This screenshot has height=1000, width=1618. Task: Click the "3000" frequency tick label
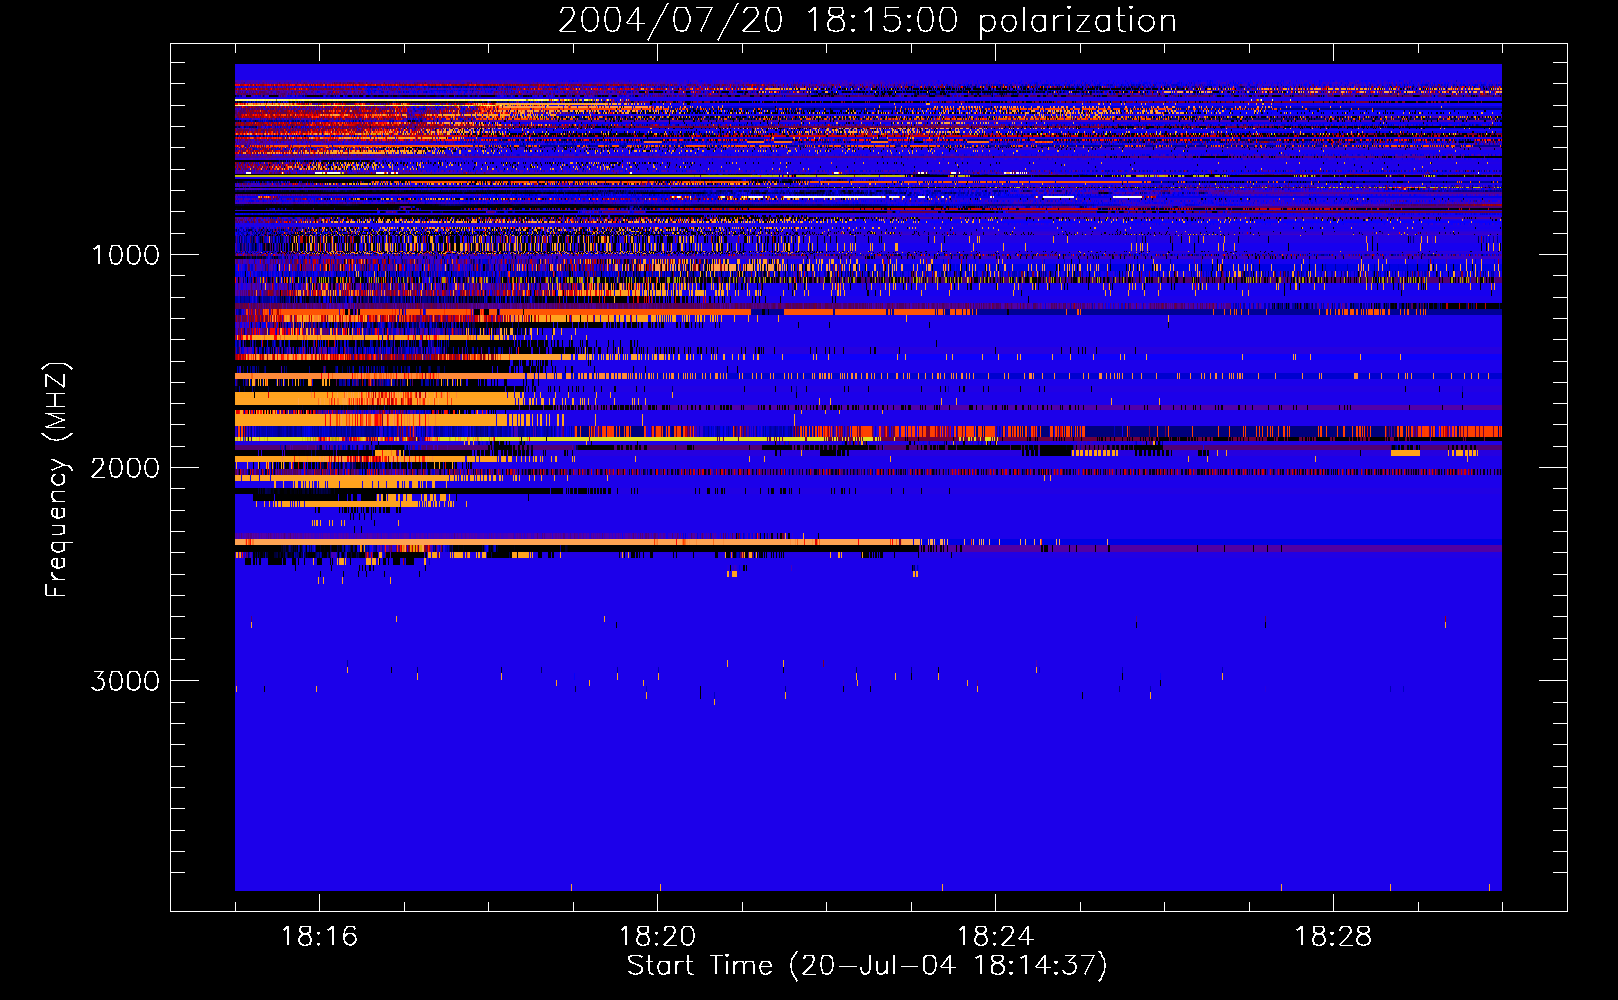[125, 681]
